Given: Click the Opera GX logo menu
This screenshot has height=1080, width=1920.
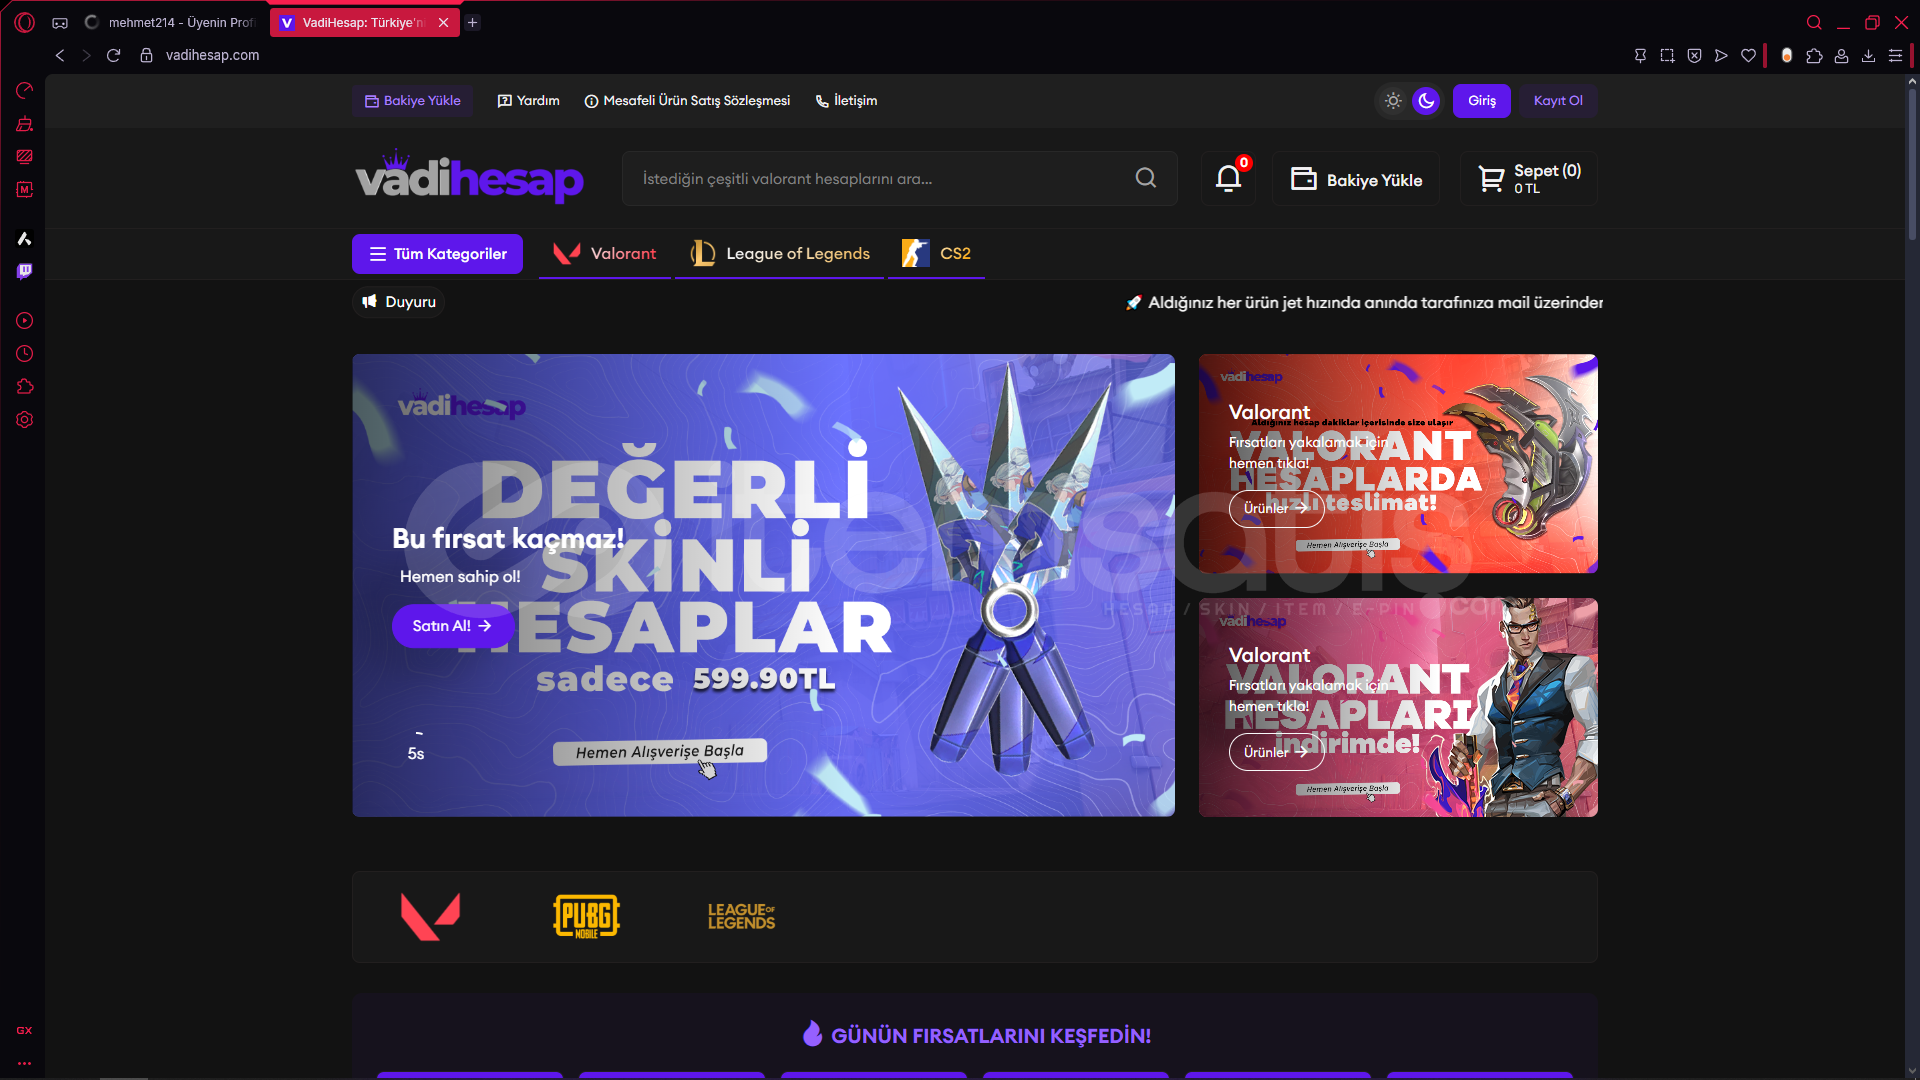Looking at the screenshot, I should 25,22.
